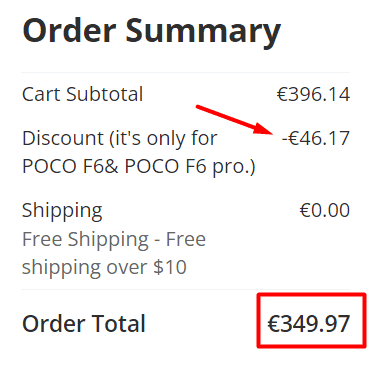Click the Cart Subtotal label
Viewport: 380px width, 379px height.
tap(82, 94)
